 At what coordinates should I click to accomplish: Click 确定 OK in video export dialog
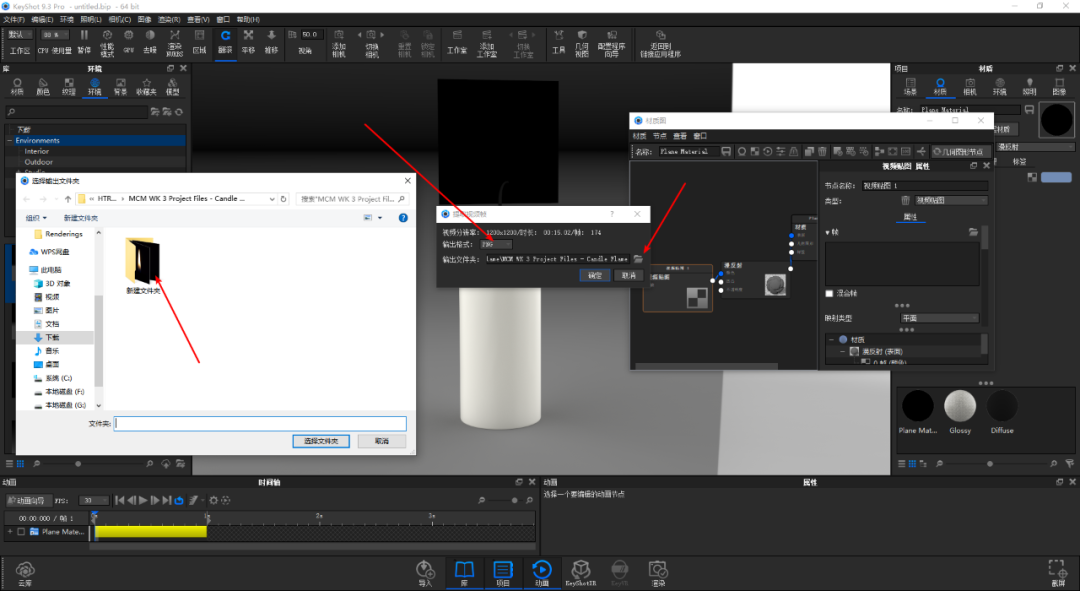pos(594,276)
